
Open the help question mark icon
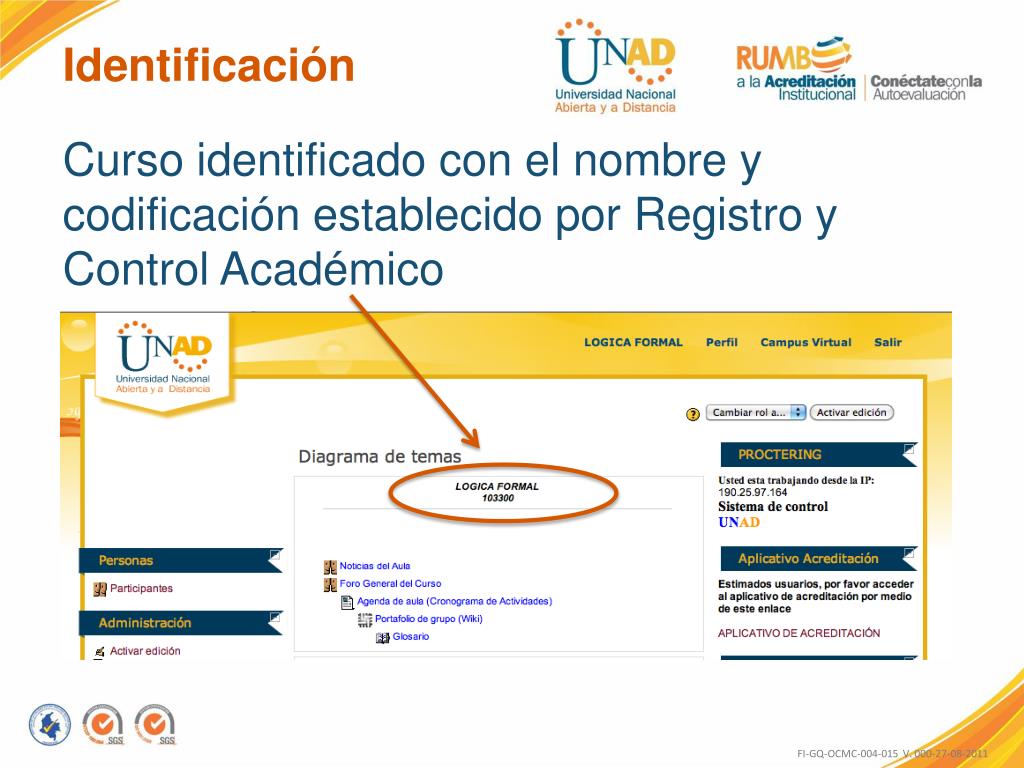tap(693, 414)
